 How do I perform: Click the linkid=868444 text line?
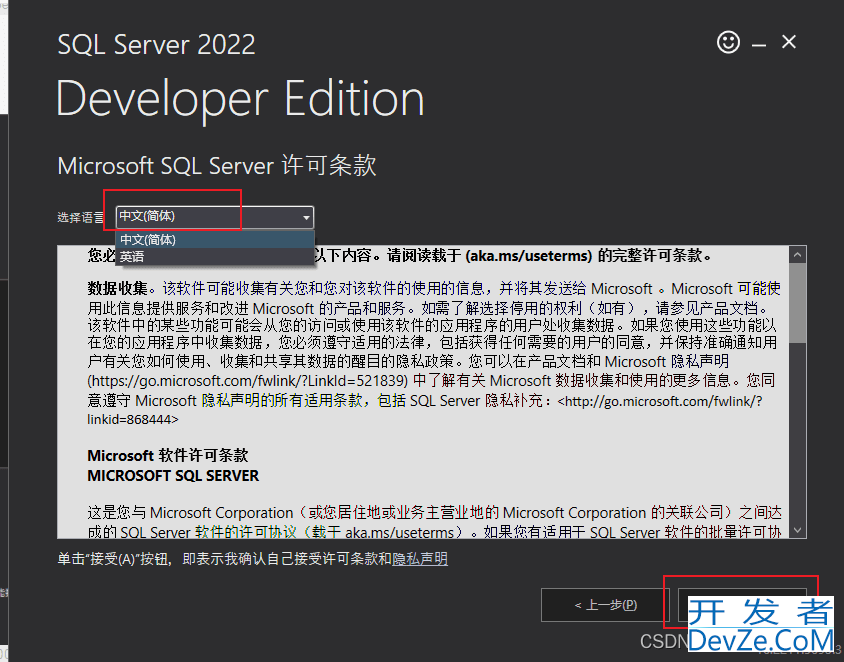[x=132, y=419]
